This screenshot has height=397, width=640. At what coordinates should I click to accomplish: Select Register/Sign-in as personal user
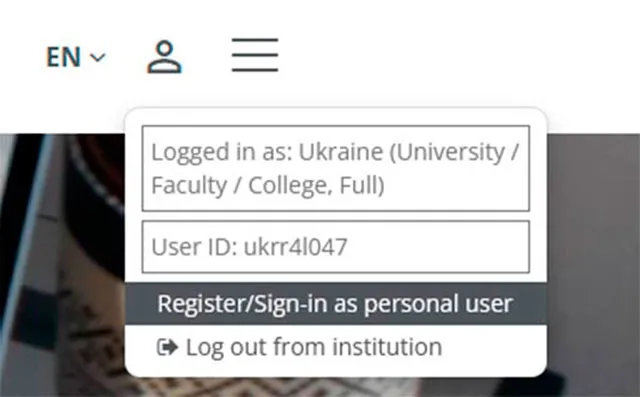click(x=336, y=304)
